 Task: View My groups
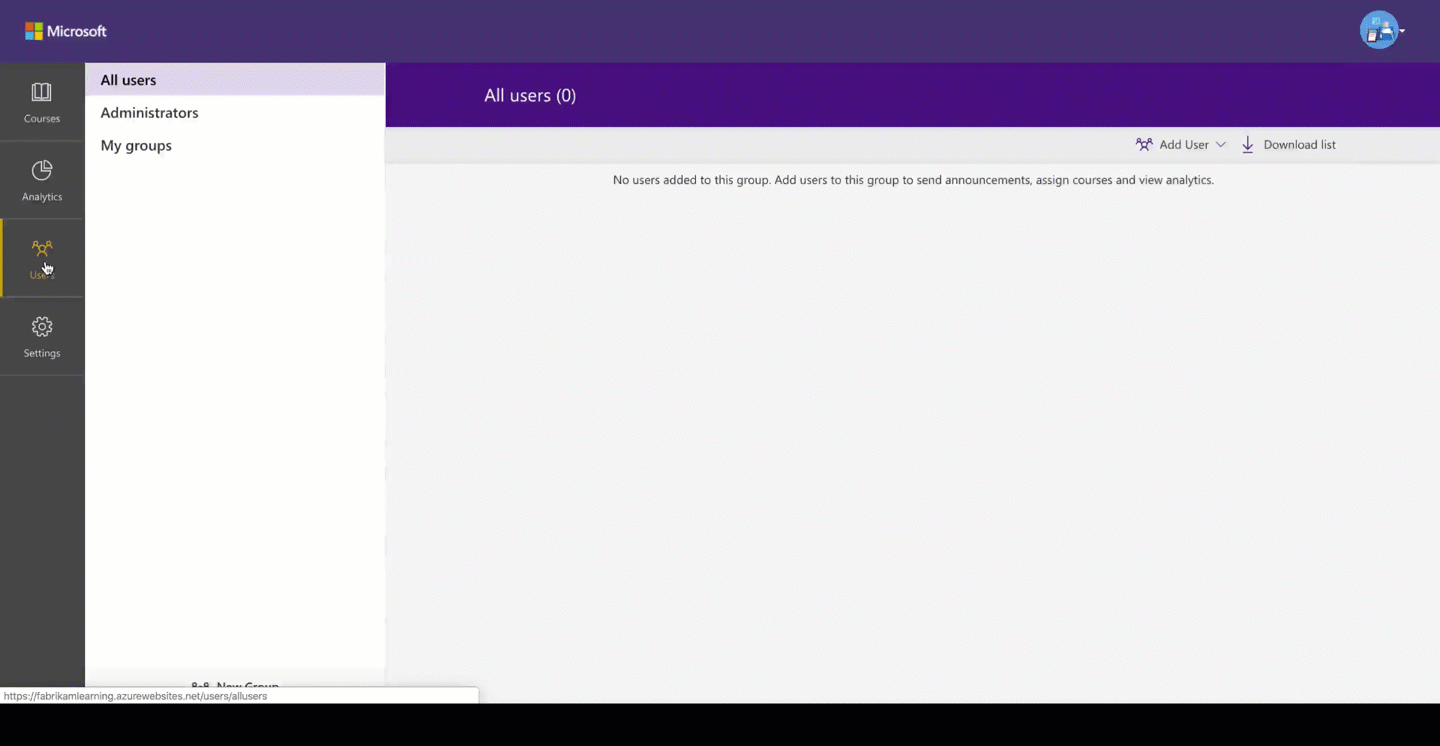click(x=136, y=145)
